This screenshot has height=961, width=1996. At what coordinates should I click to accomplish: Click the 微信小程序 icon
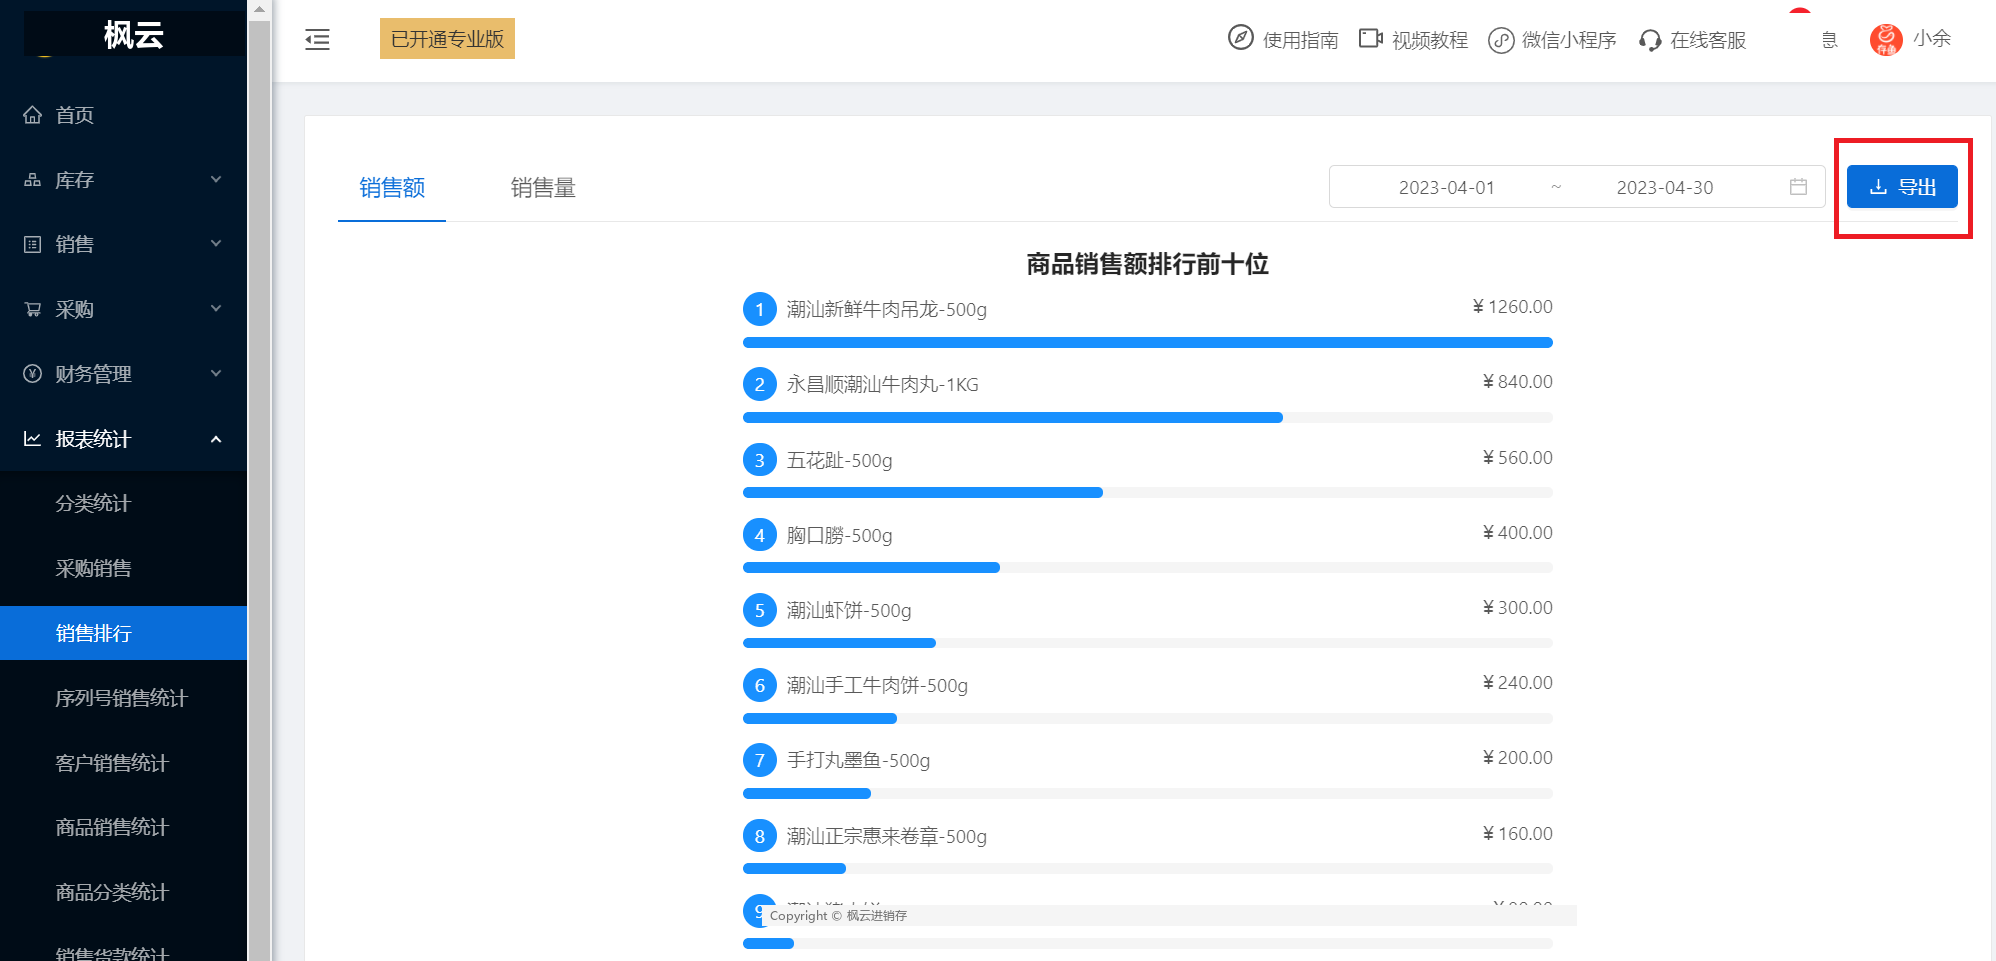pos(1501,40)
